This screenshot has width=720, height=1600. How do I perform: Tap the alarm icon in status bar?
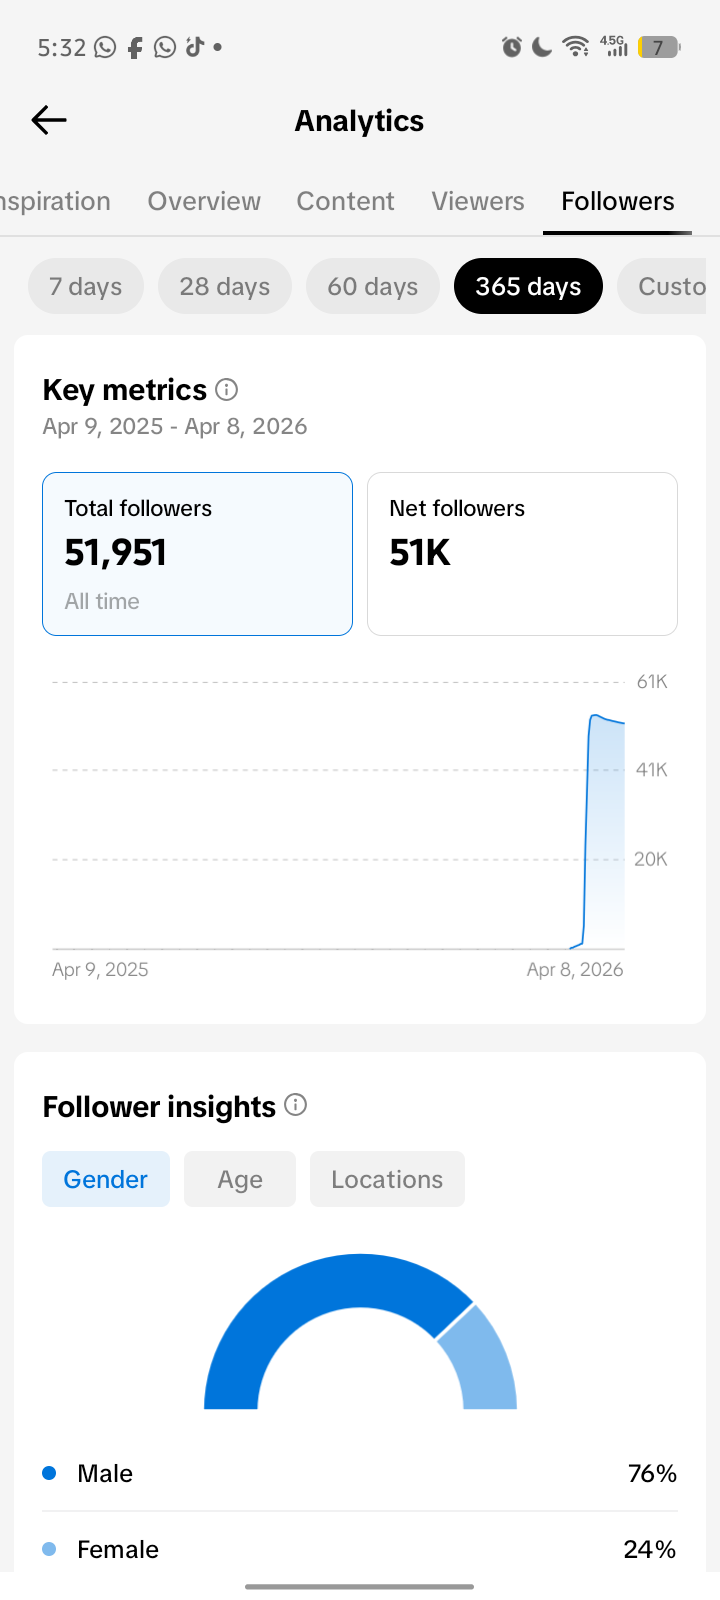point(511,47)
